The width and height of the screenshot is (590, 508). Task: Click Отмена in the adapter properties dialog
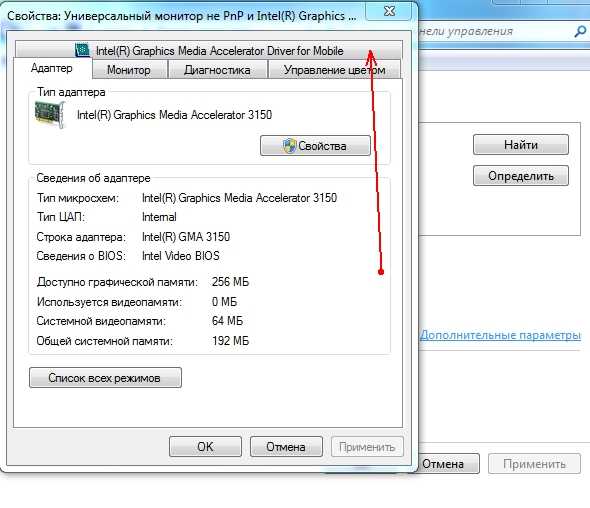pyautogui.click(x=286, y=447)
